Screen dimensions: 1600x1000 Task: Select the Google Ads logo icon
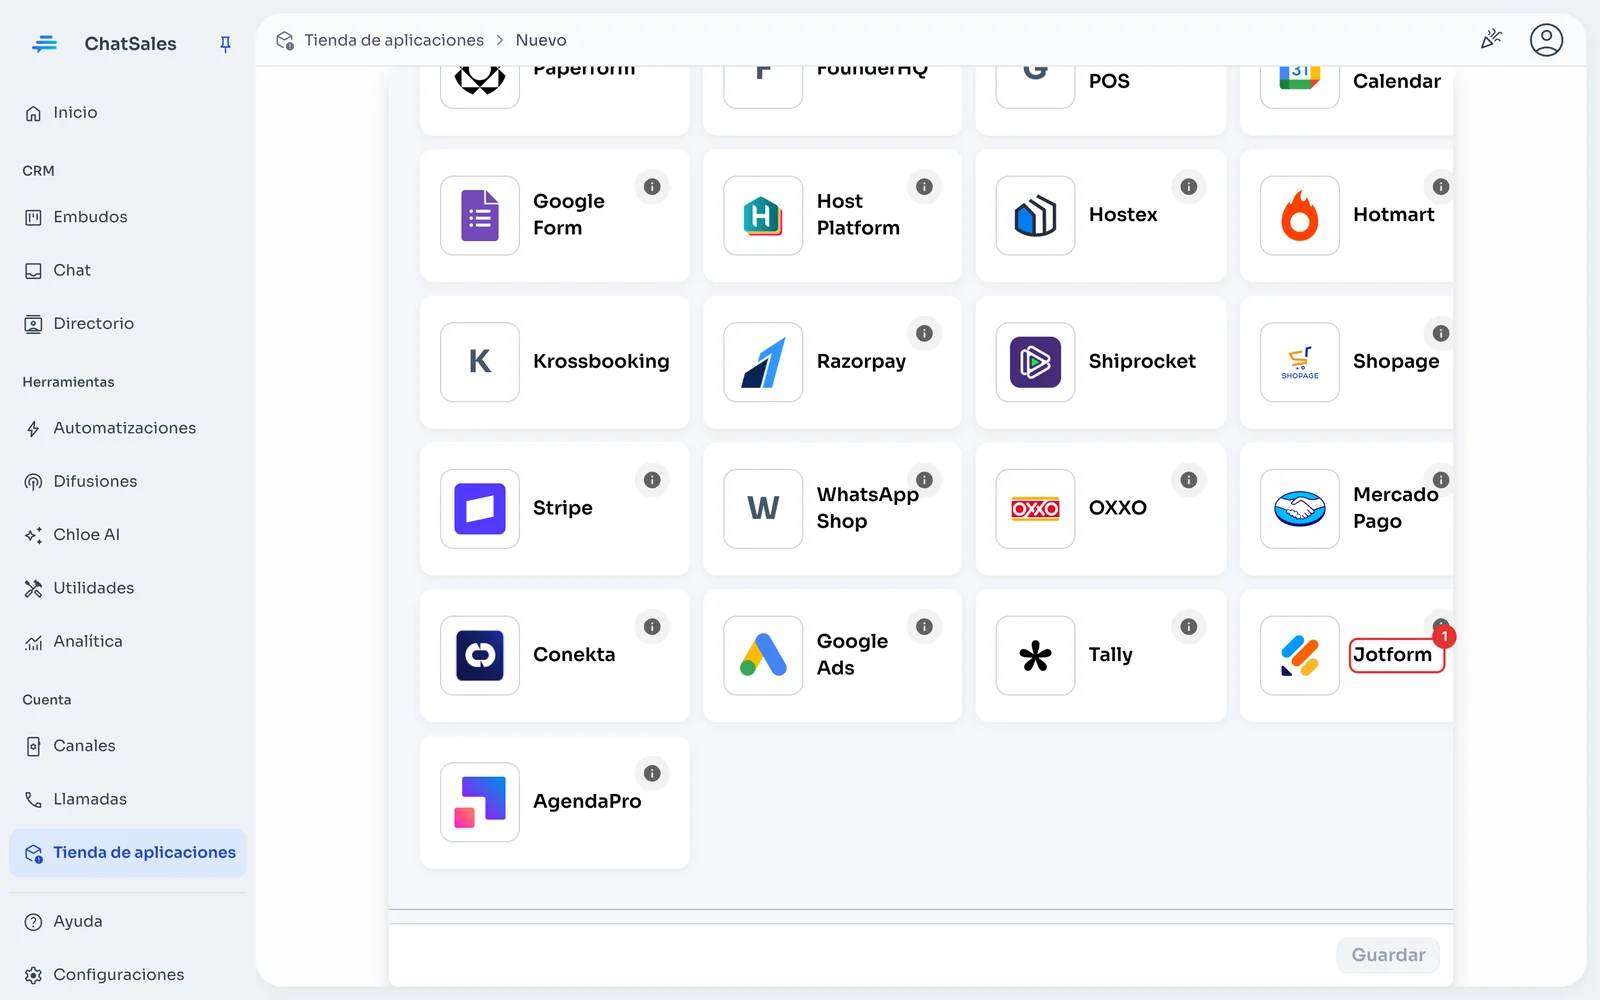coord(763,655)
